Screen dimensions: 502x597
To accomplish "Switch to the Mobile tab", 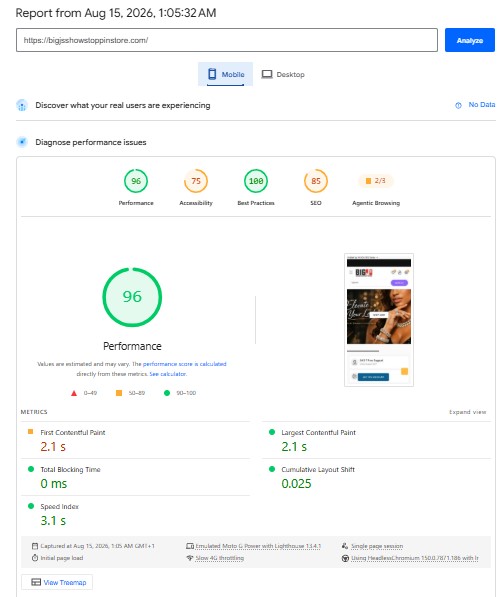I will 225,74.
